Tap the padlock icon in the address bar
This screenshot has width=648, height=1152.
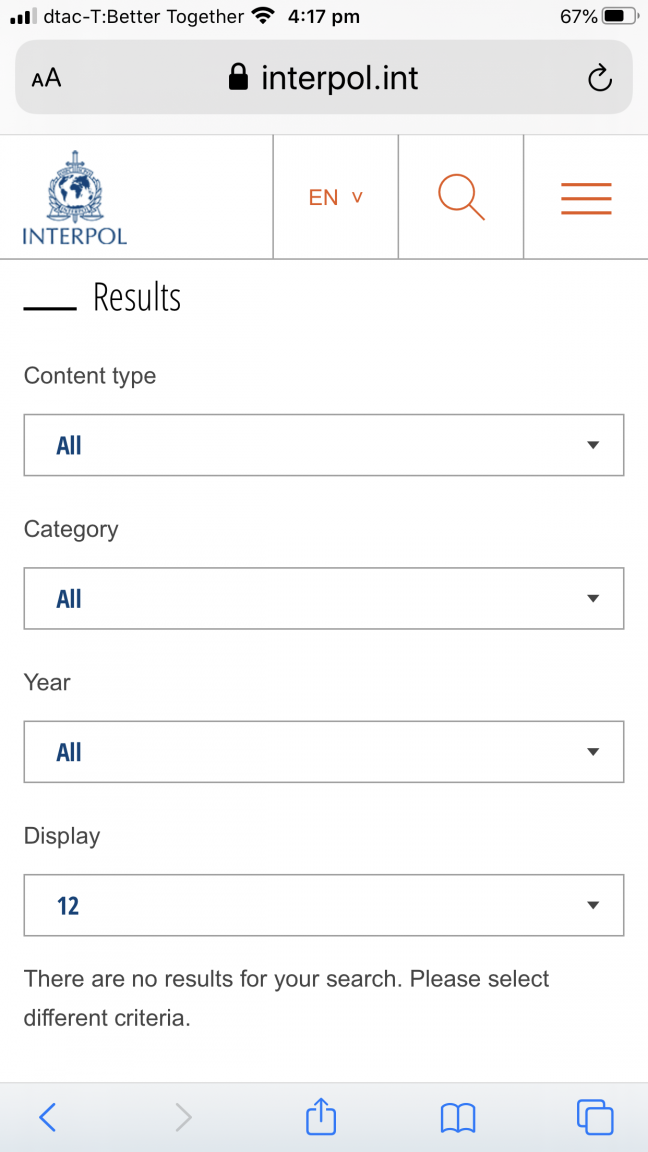[239, 77]
